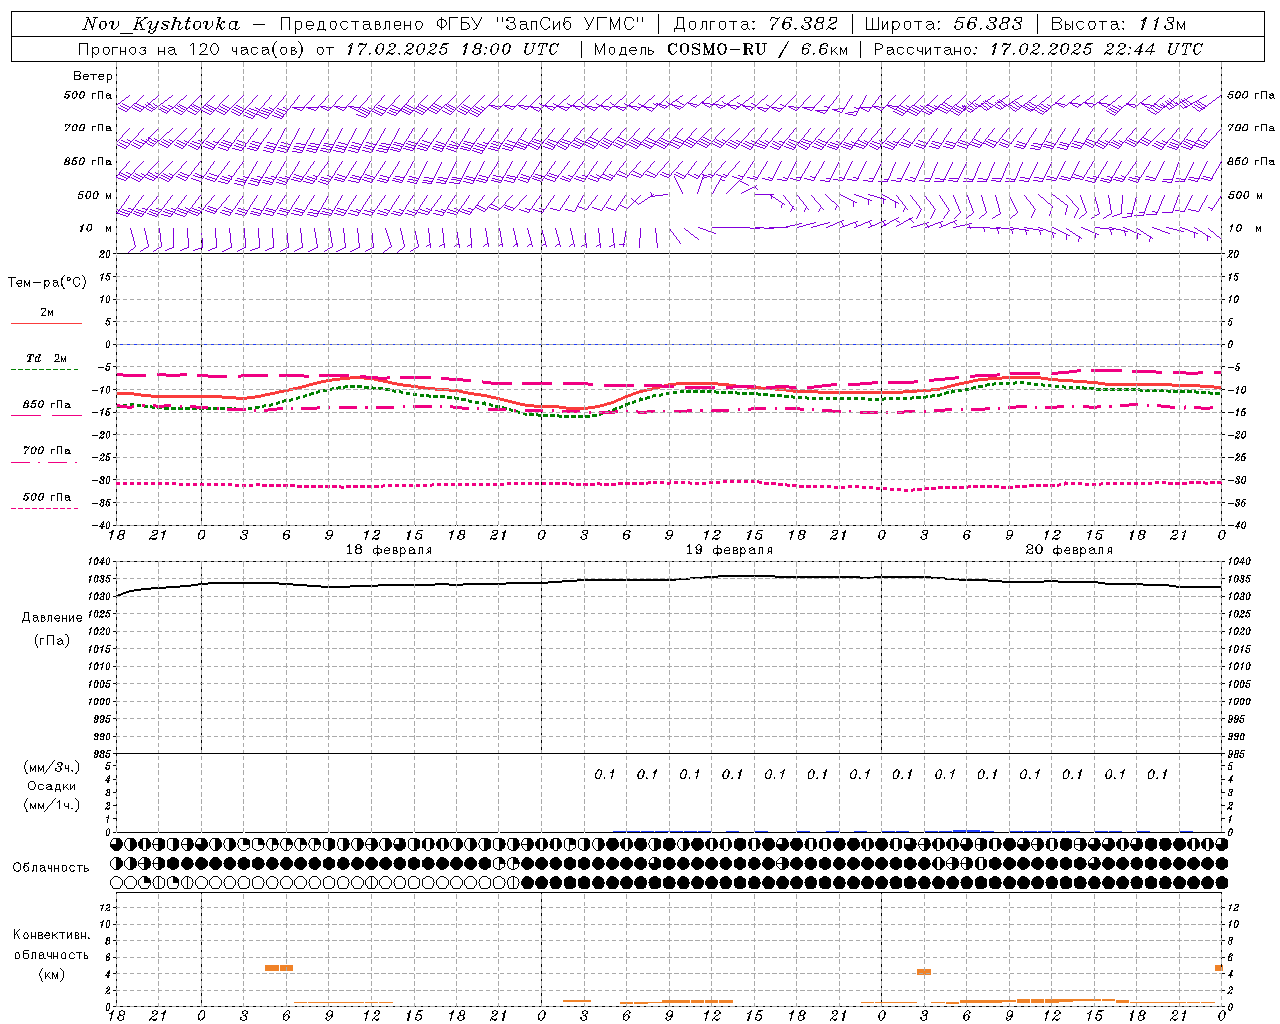Click the latitude value Широта: 56.383
This screenshot has height=1024, width=1280.
pos(943,24)
